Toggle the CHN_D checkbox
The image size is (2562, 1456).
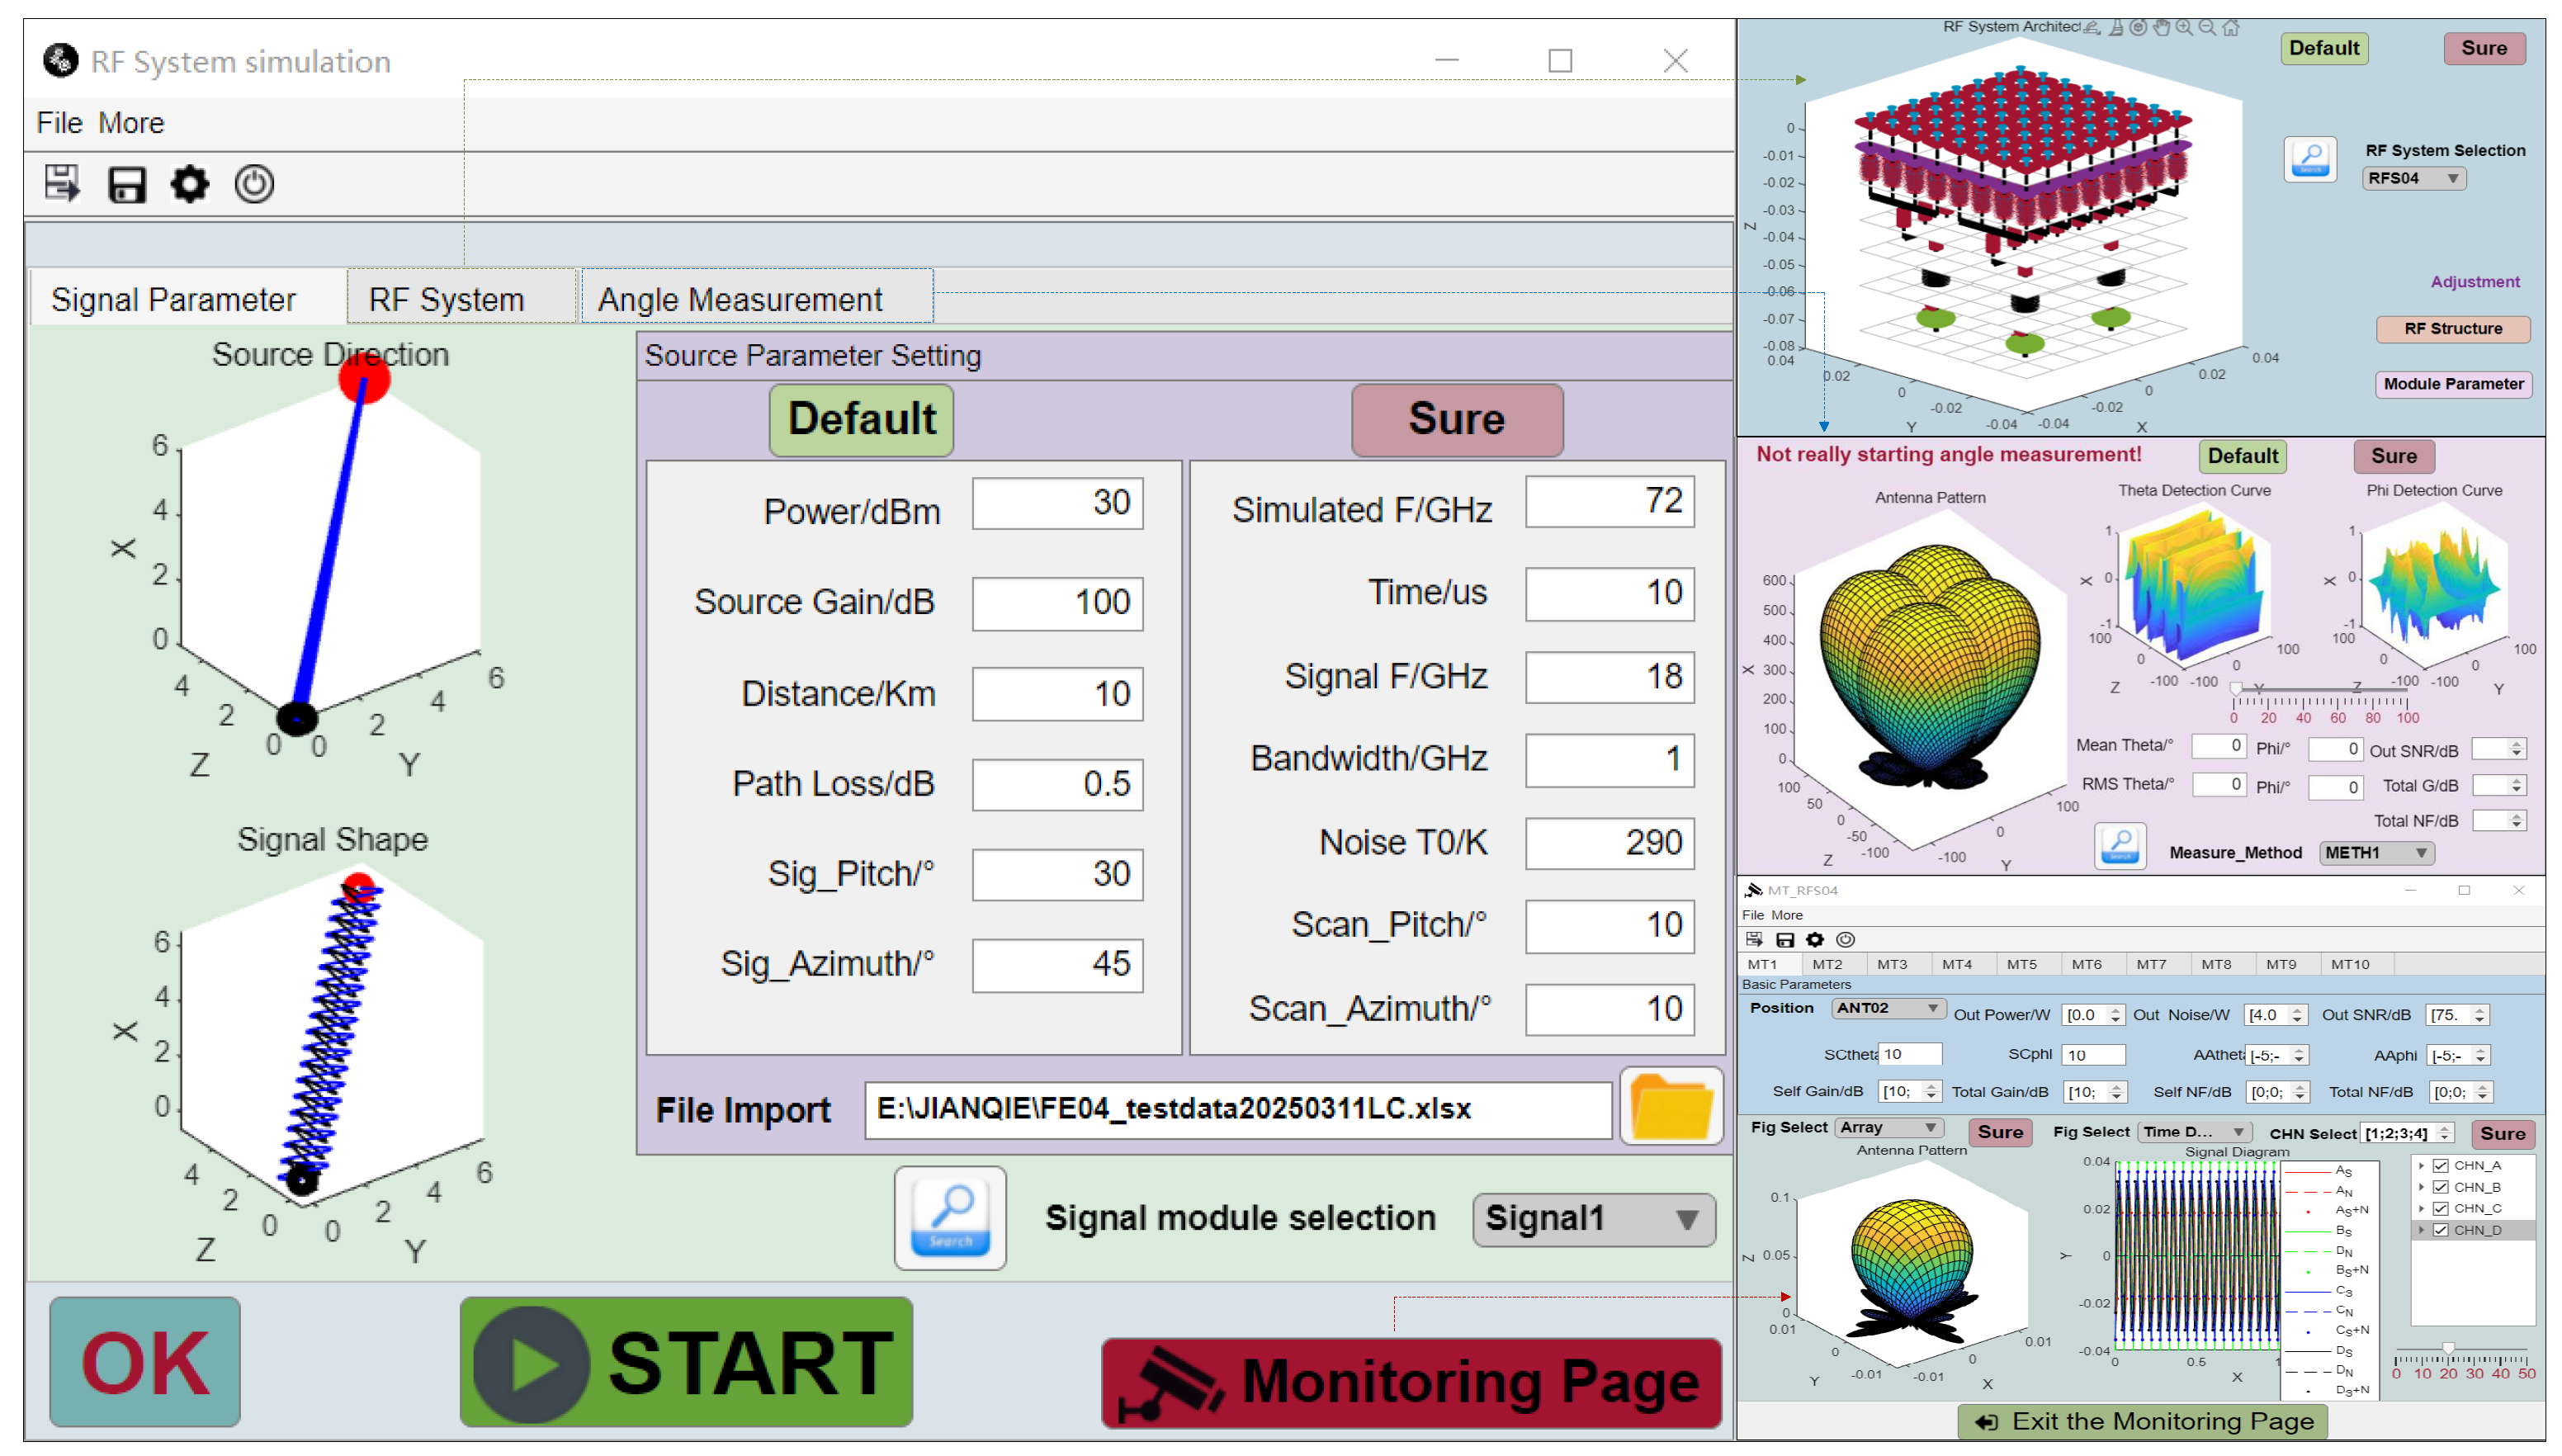click(2440, 1230)
